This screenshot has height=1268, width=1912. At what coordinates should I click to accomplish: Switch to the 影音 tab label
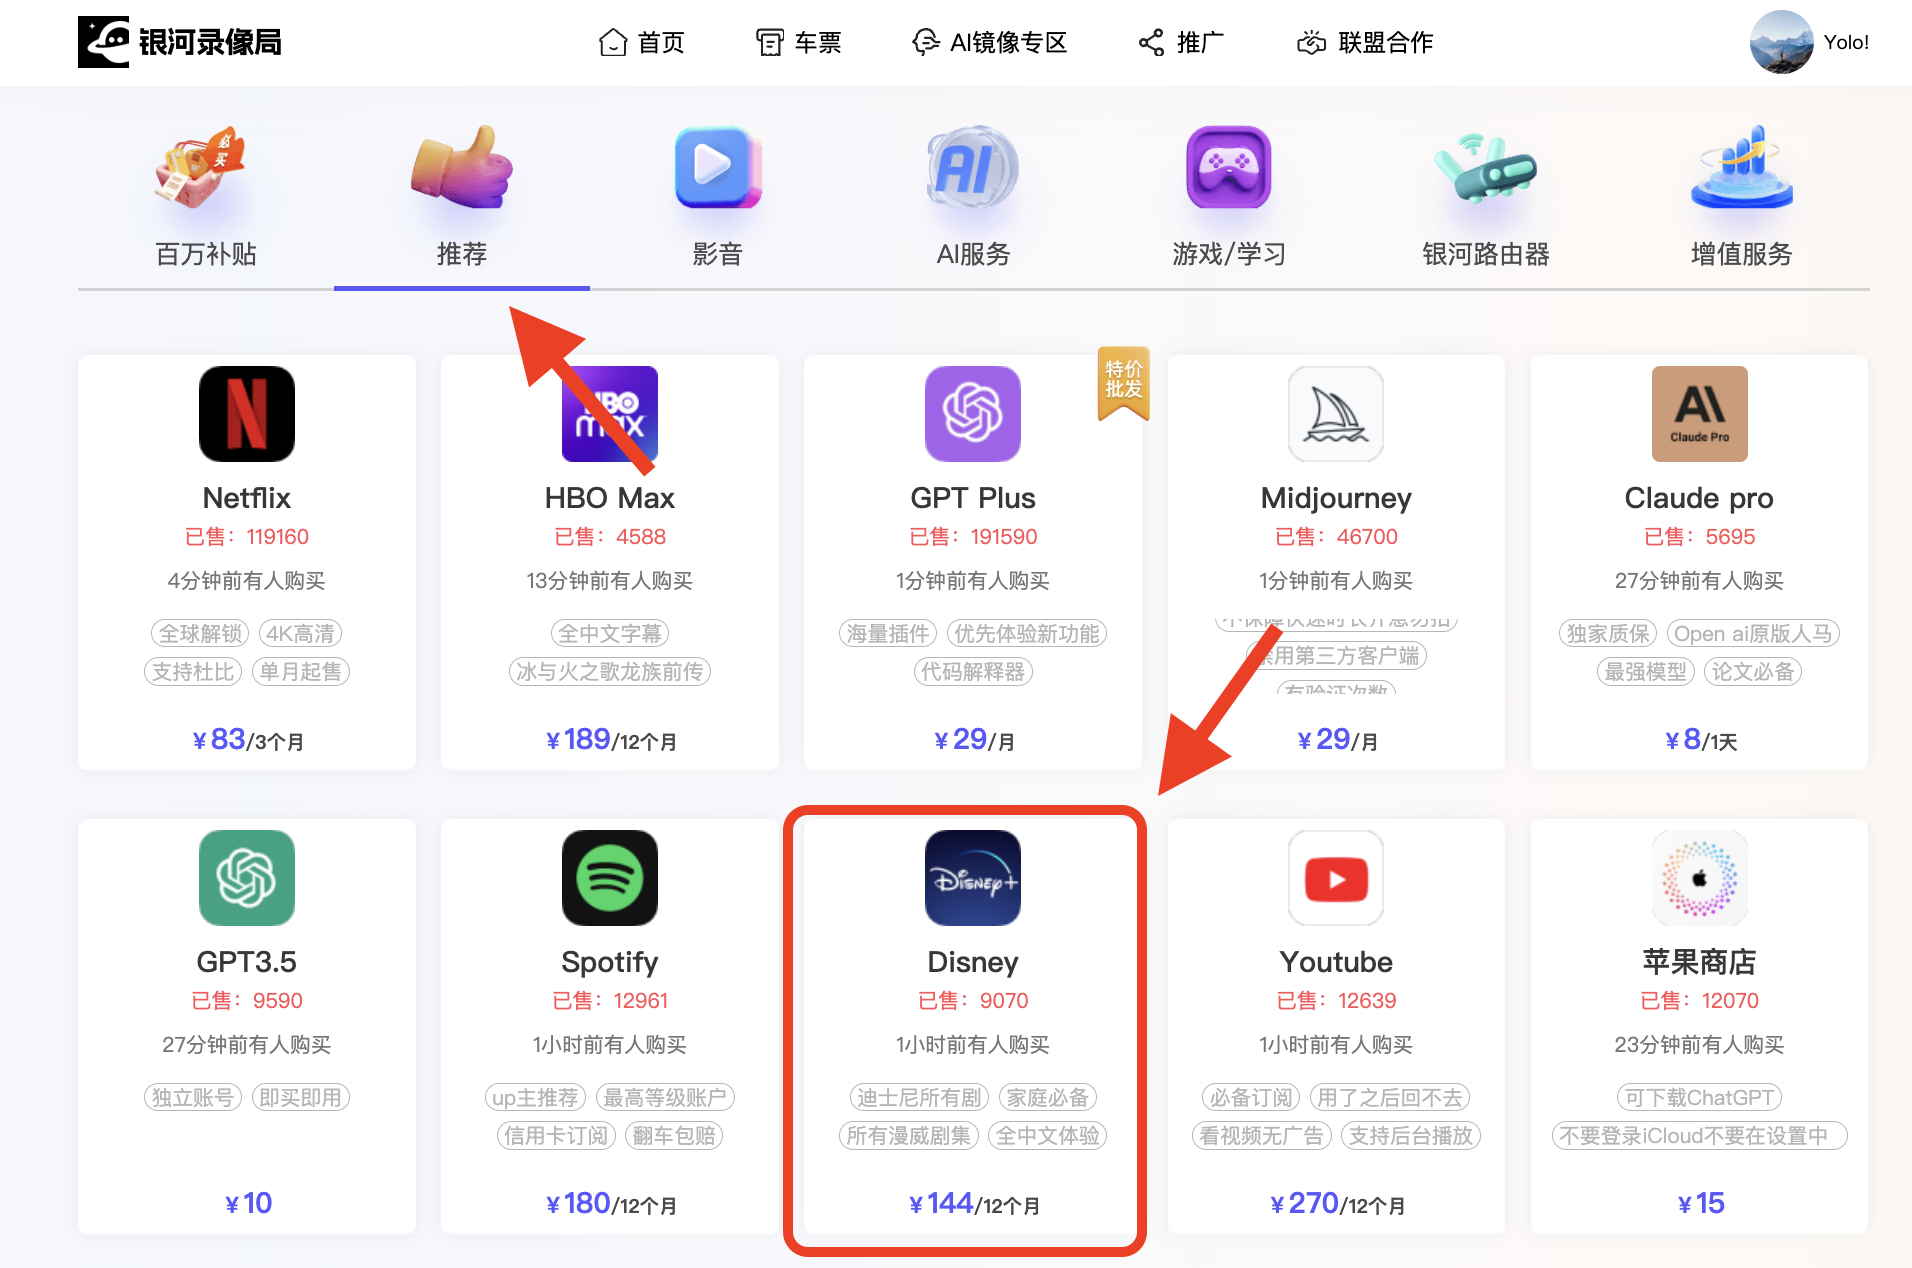718,254
